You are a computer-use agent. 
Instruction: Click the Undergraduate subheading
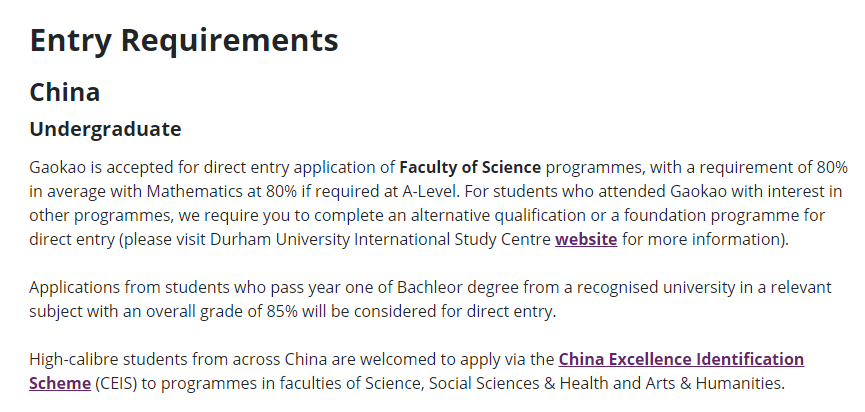coord(105,129)
